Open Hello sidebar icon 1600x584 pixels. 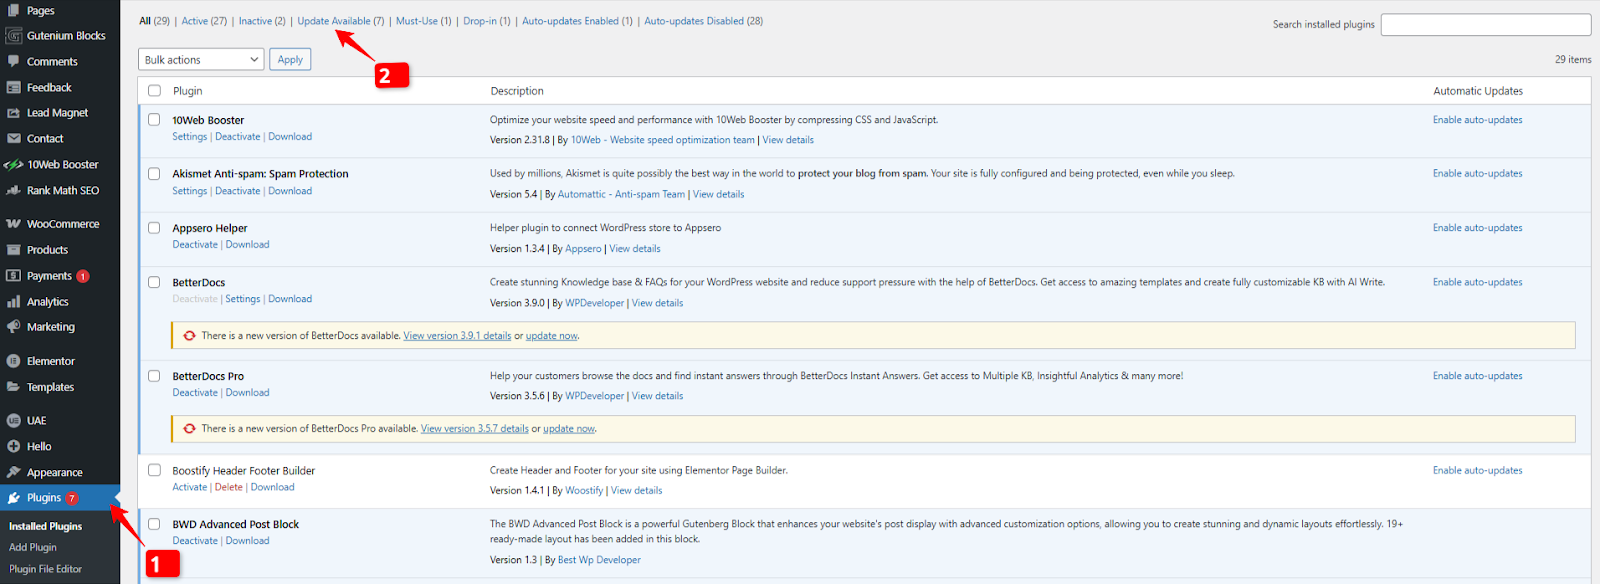[x=14, y=447]
